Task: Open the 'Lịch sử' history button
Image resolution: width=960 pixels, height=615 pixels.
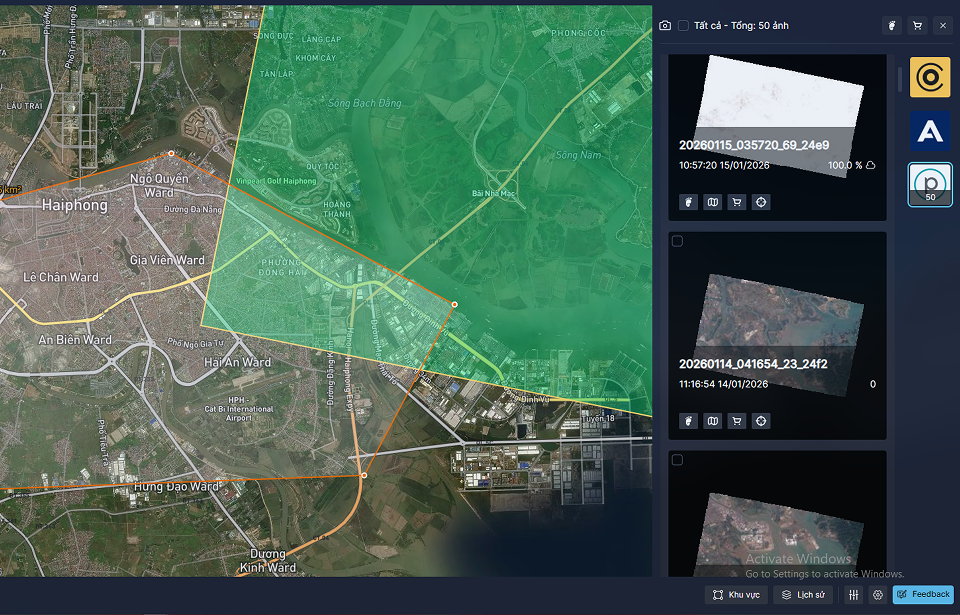Action: click(x=803, y=595)
